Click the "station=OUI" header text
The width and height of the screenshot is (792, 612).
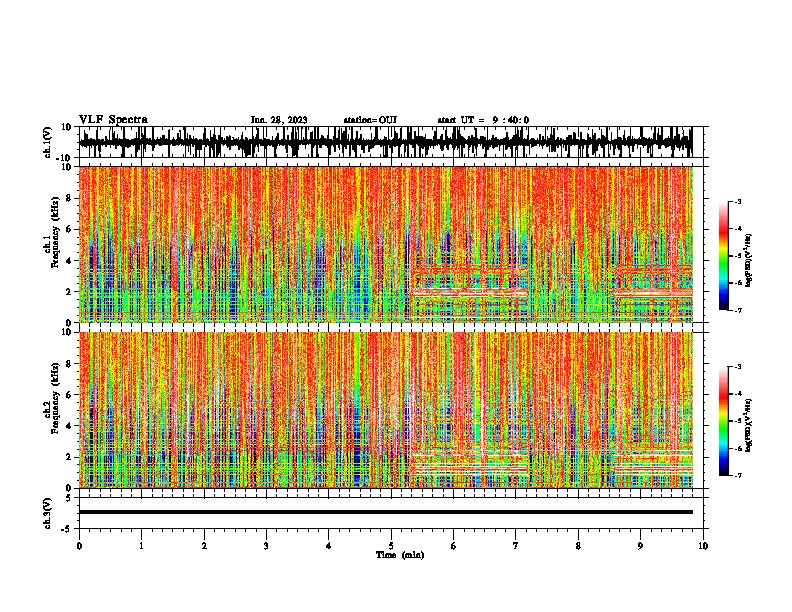pos(370,120)
